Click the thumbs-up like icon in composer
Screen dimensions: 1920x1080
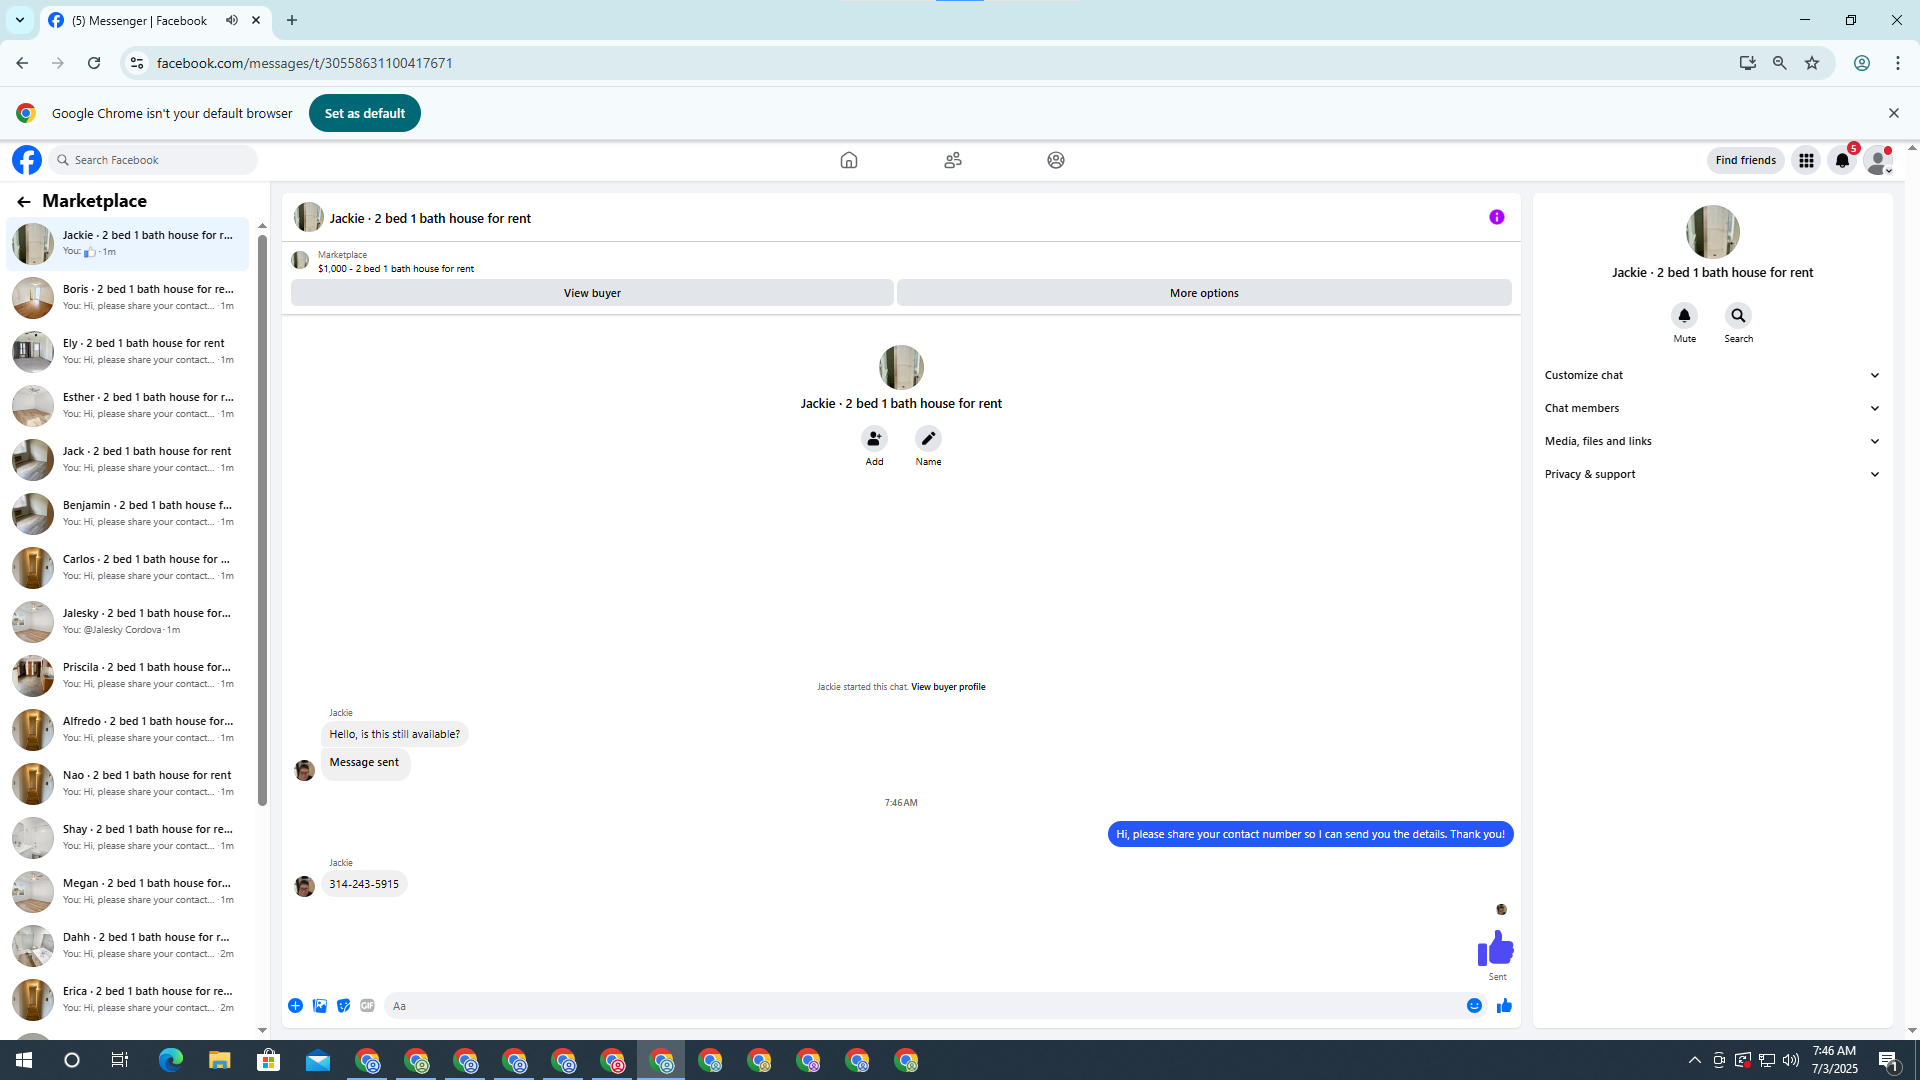pyautogui.click(x=1504, y=1006)
